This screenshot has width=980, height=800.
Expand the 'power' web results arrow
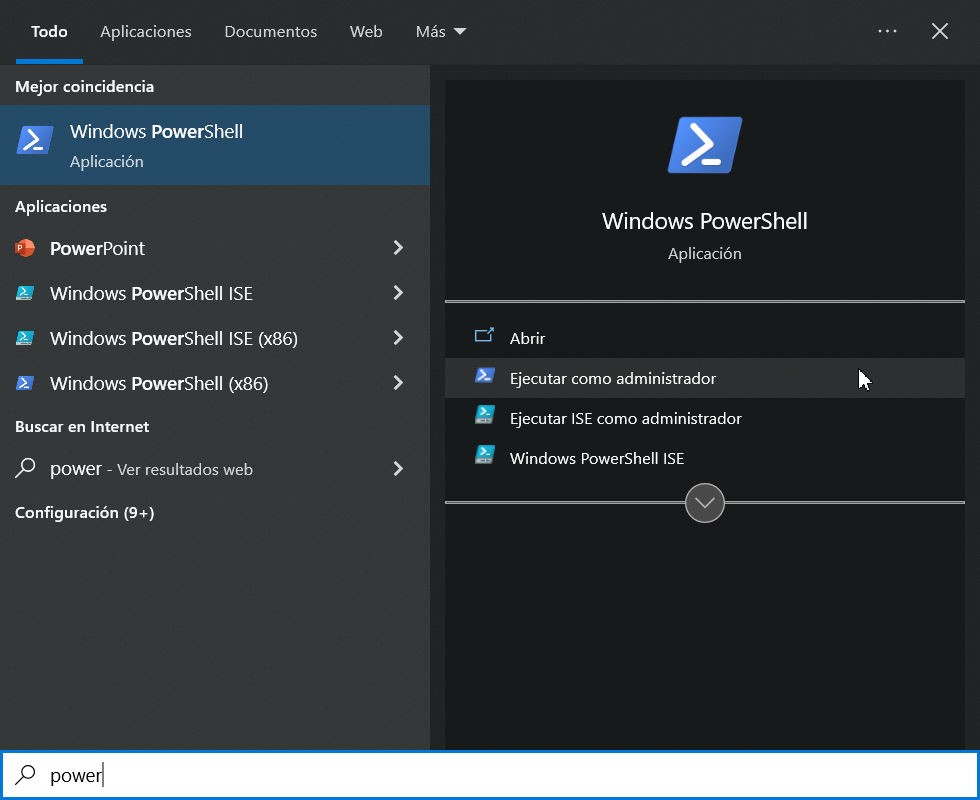[x=398, y=469]
